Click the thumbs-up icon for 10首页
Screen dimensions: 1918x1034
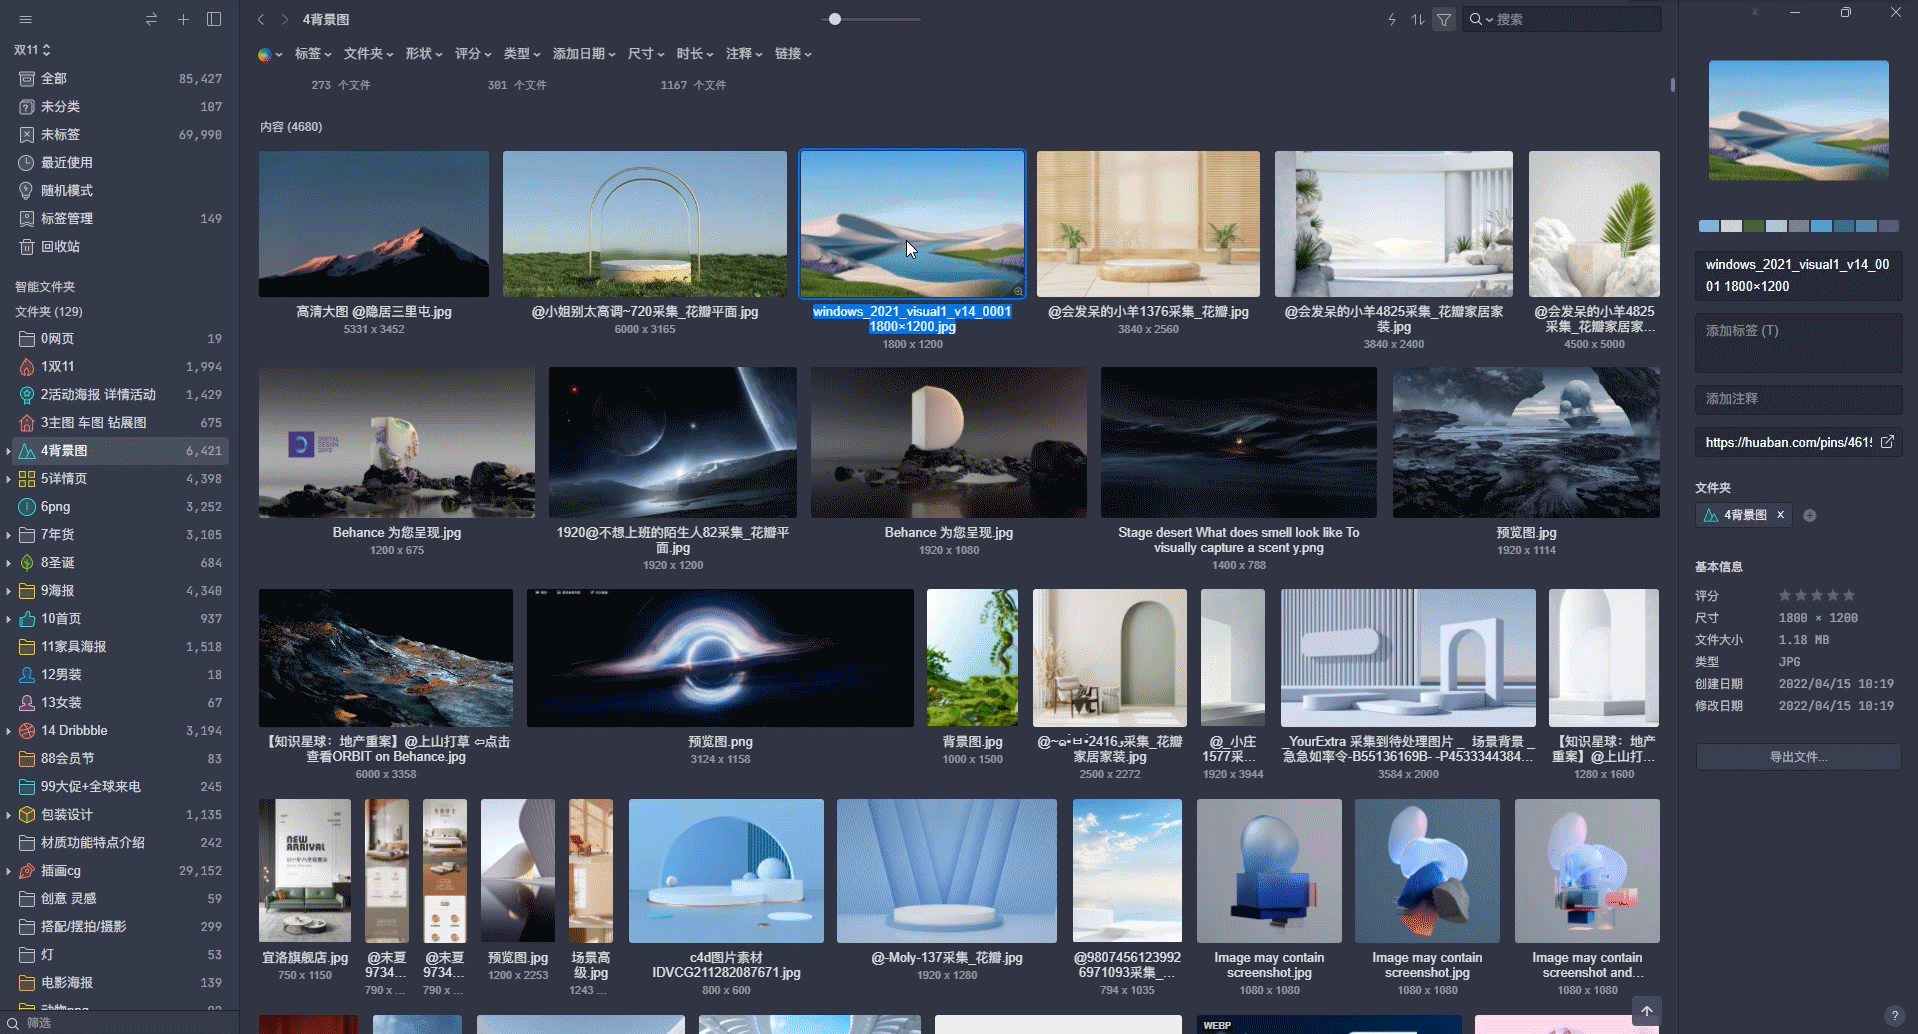tap(27, 619)
